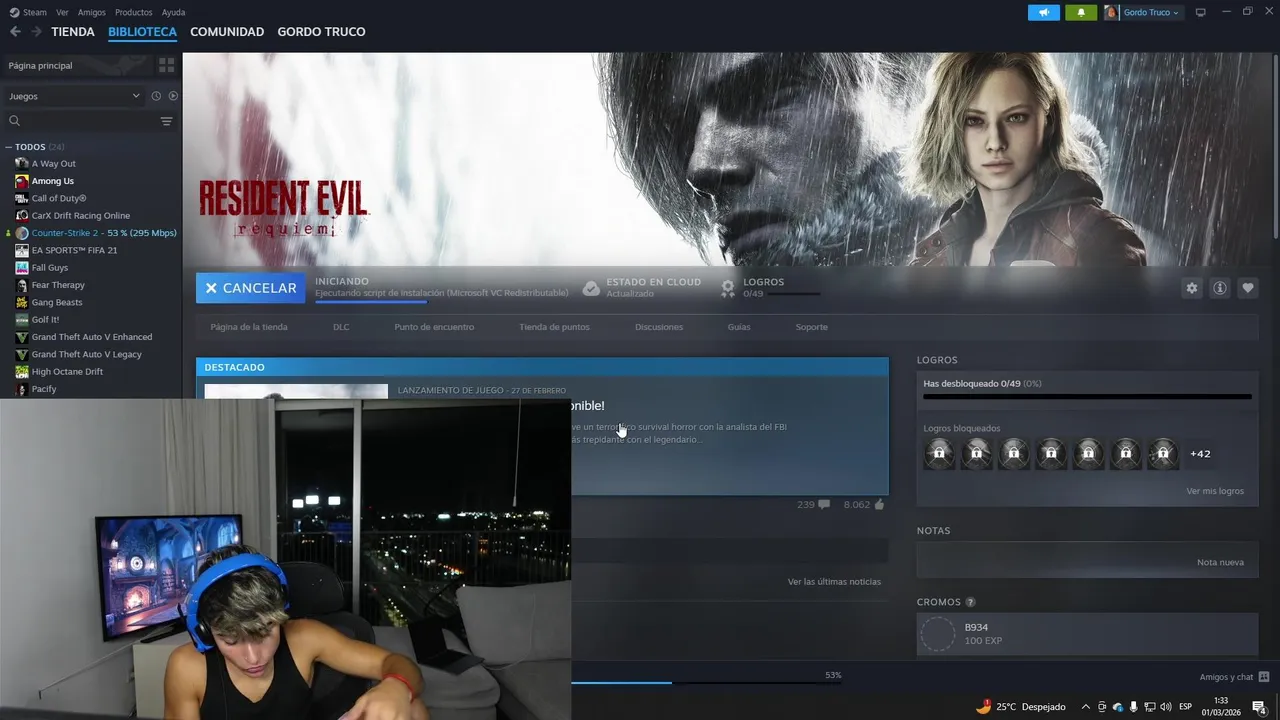Select Among Us in library
This screenshot has width=1280, height=720.
52,181
